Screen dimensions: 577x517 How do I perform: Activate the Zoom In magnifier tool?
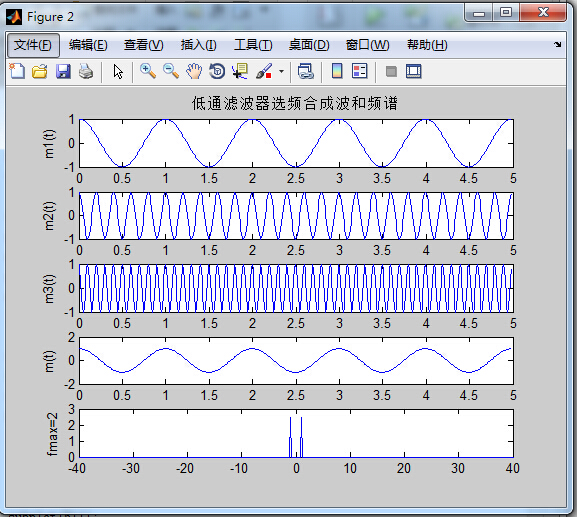[x=148, y=71]
